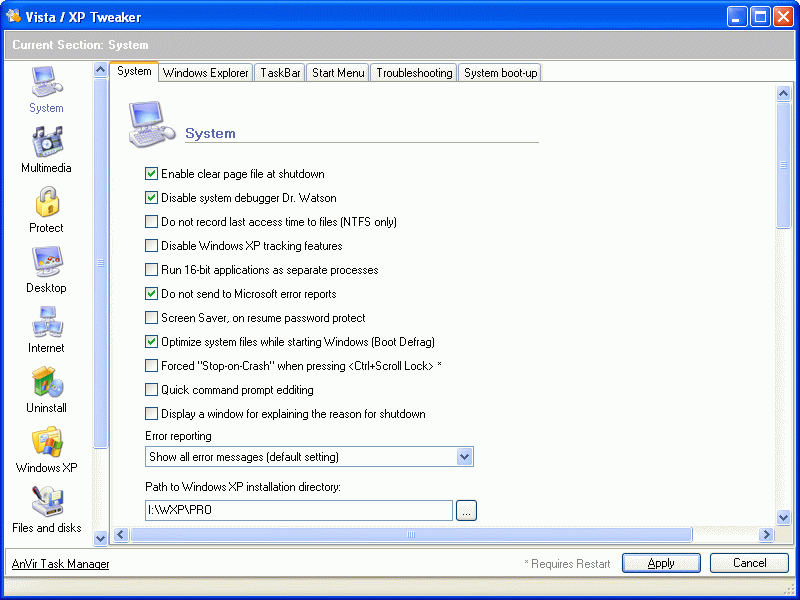
Task: Click the sidebar vertical scrollbar thumb
Action: tap(101, 263)
